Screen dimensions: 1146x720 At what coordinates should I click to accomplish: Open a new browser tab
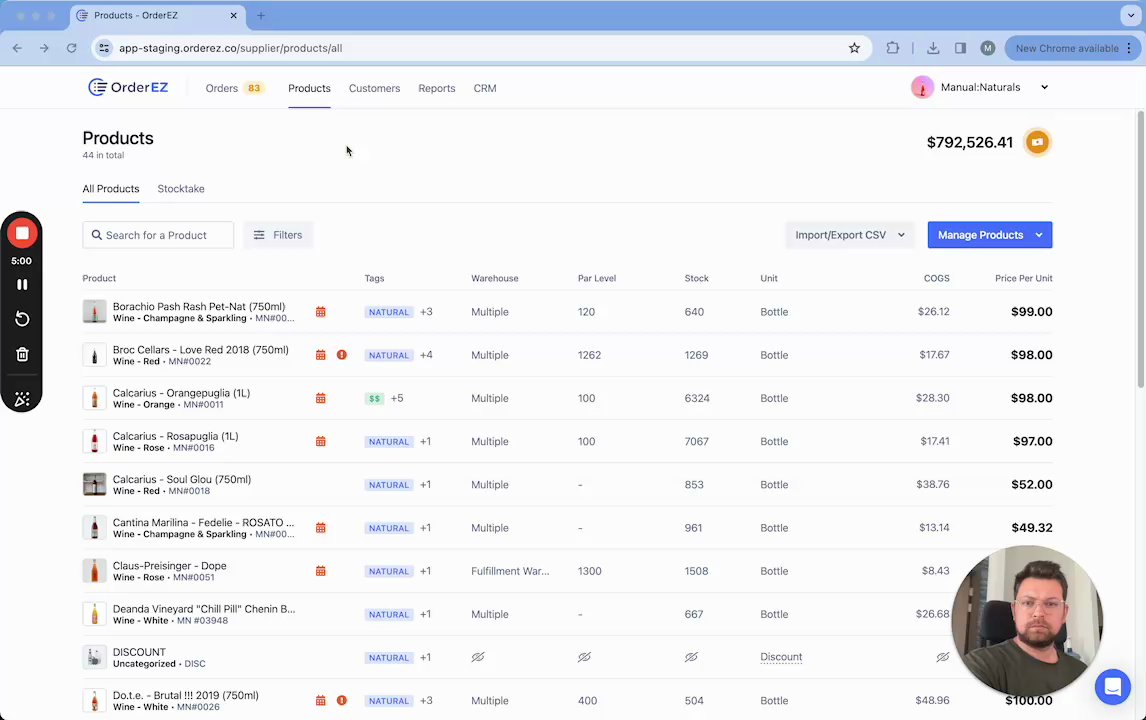click(261, 15)
